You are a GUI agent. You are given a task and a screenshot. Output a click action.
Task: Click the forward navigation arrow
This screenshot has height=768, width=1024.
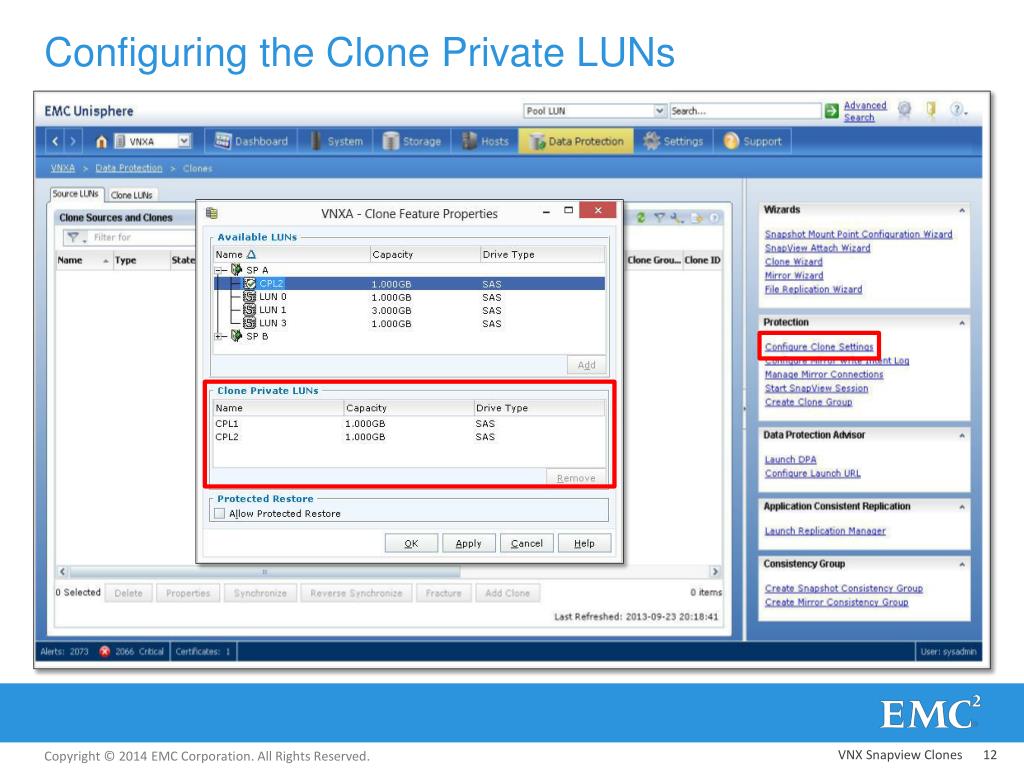(73, 141)
